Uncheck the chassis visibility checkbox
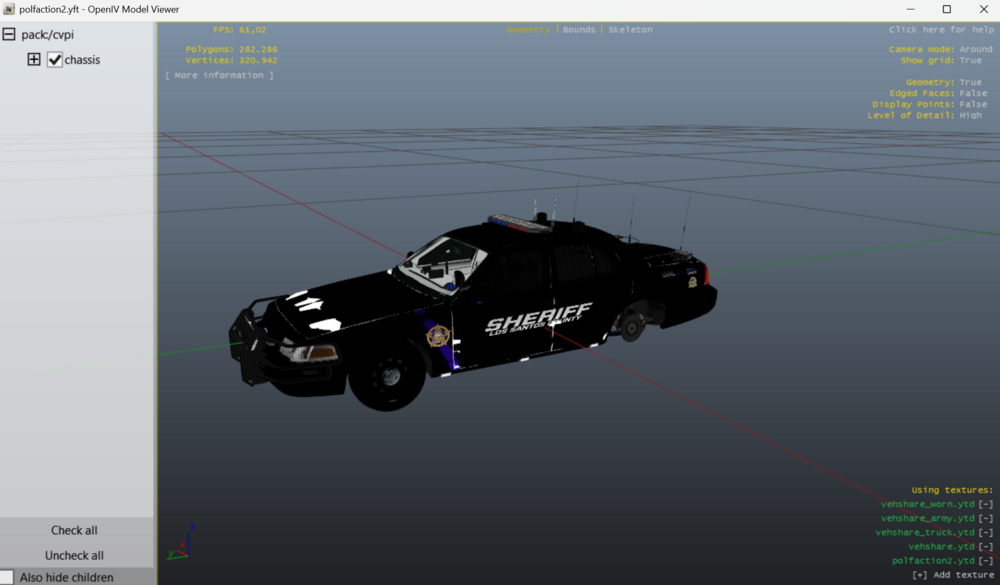 tap(55, 59)
